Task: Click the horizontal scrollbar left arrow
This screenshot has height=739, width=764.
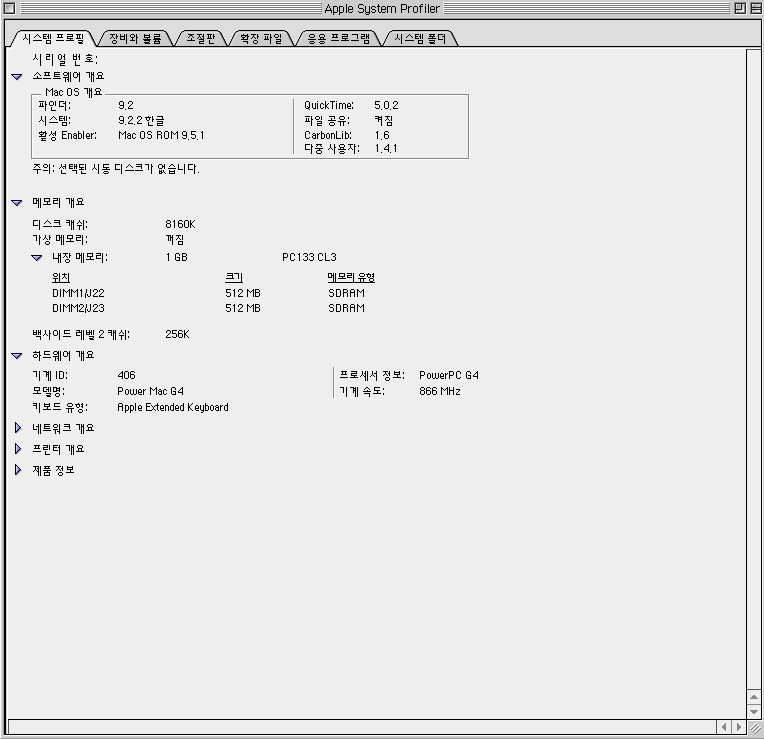Action: click(726, 727)
